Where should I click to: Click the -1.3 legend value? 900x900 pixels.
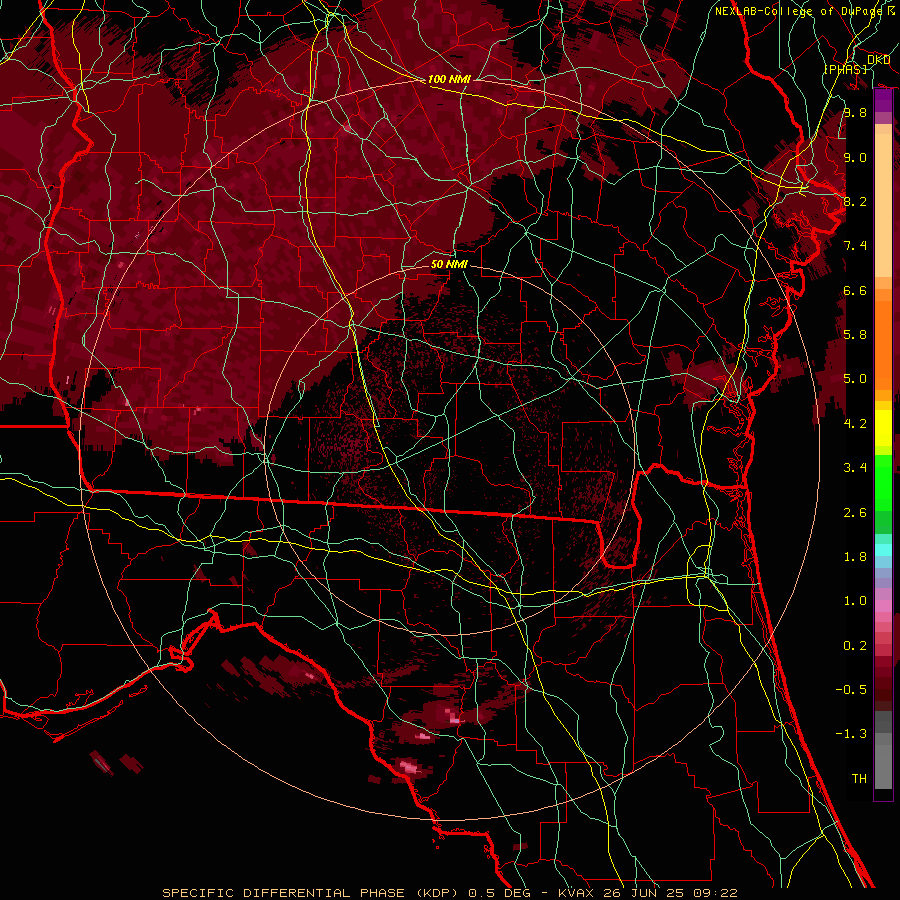(851, 734)
